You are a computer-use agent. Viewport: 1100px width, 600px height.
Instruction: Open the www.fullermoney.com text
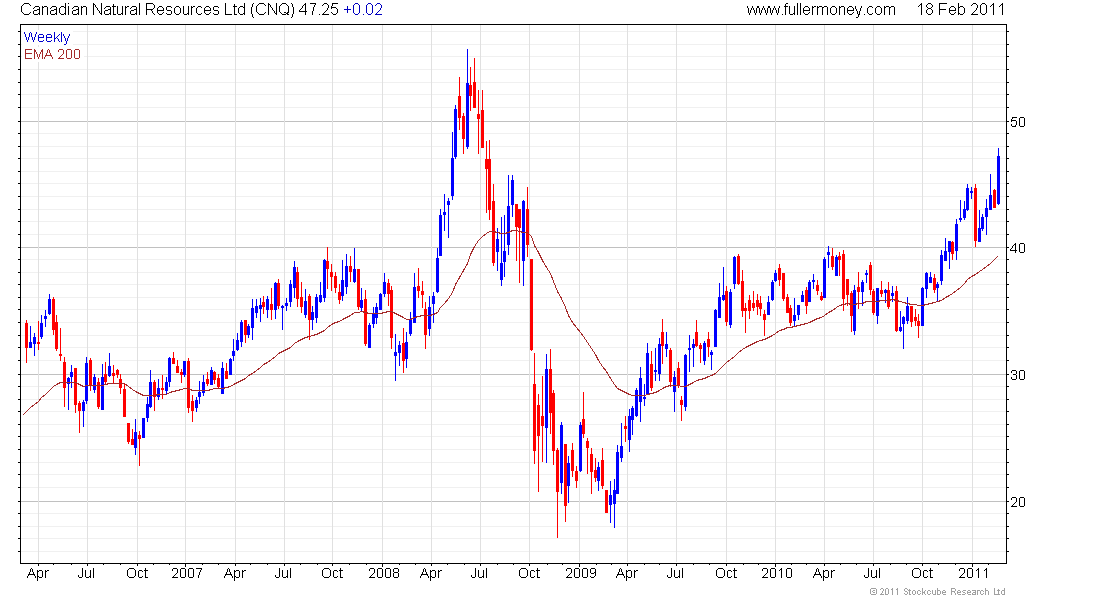821,10
